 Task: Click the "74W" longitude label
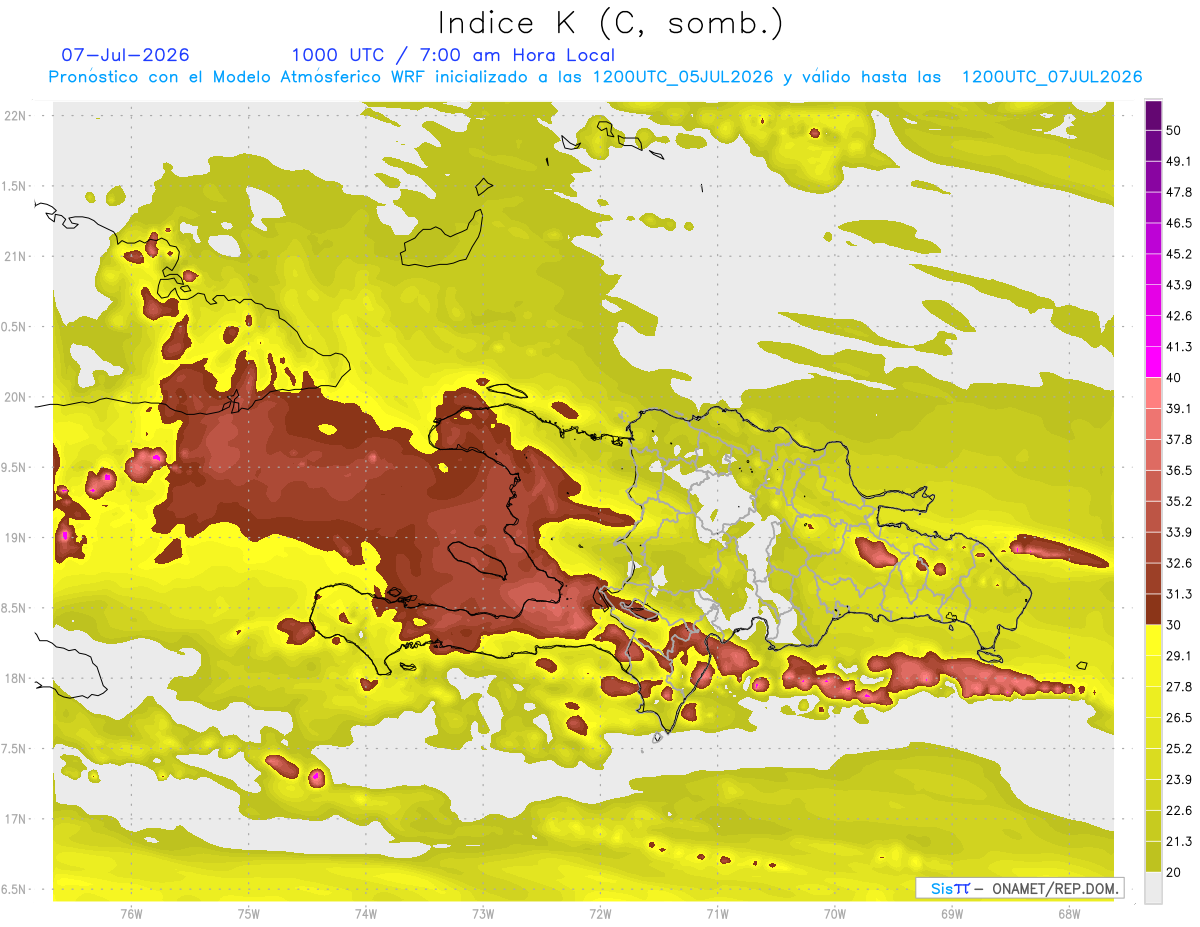365,914
